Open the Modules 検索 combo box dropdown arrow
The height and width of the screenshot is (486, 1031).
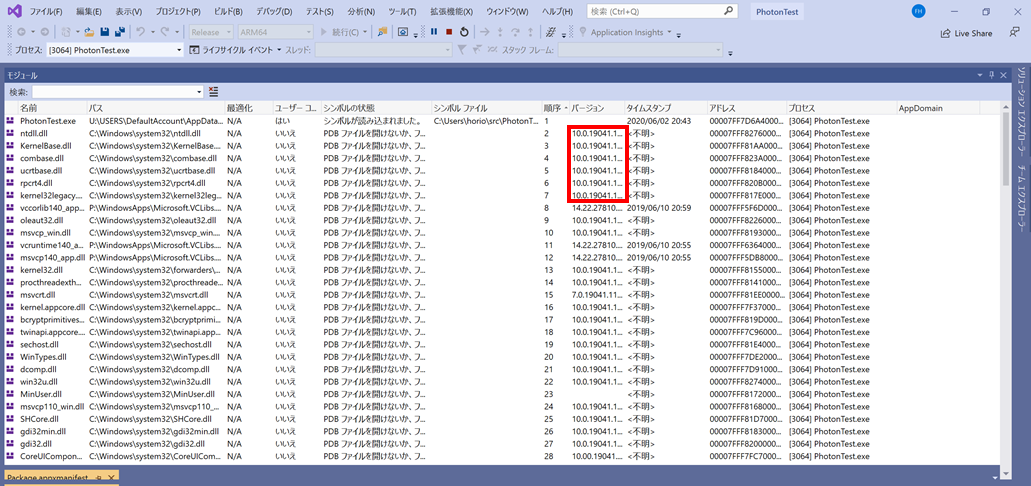[199, 91]
